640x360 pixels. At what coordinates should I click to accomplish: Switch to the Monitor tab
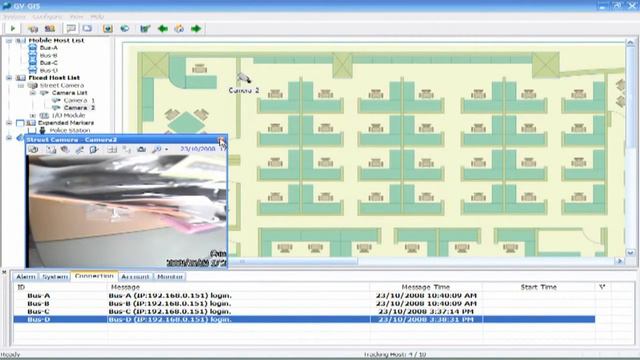pos(170,277)
